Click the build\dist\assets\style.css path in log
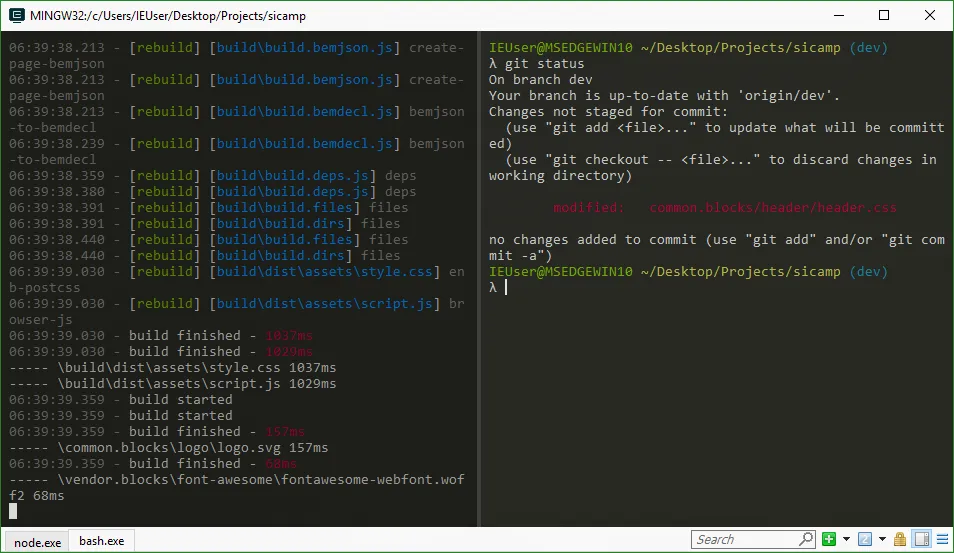 [324, 272]
